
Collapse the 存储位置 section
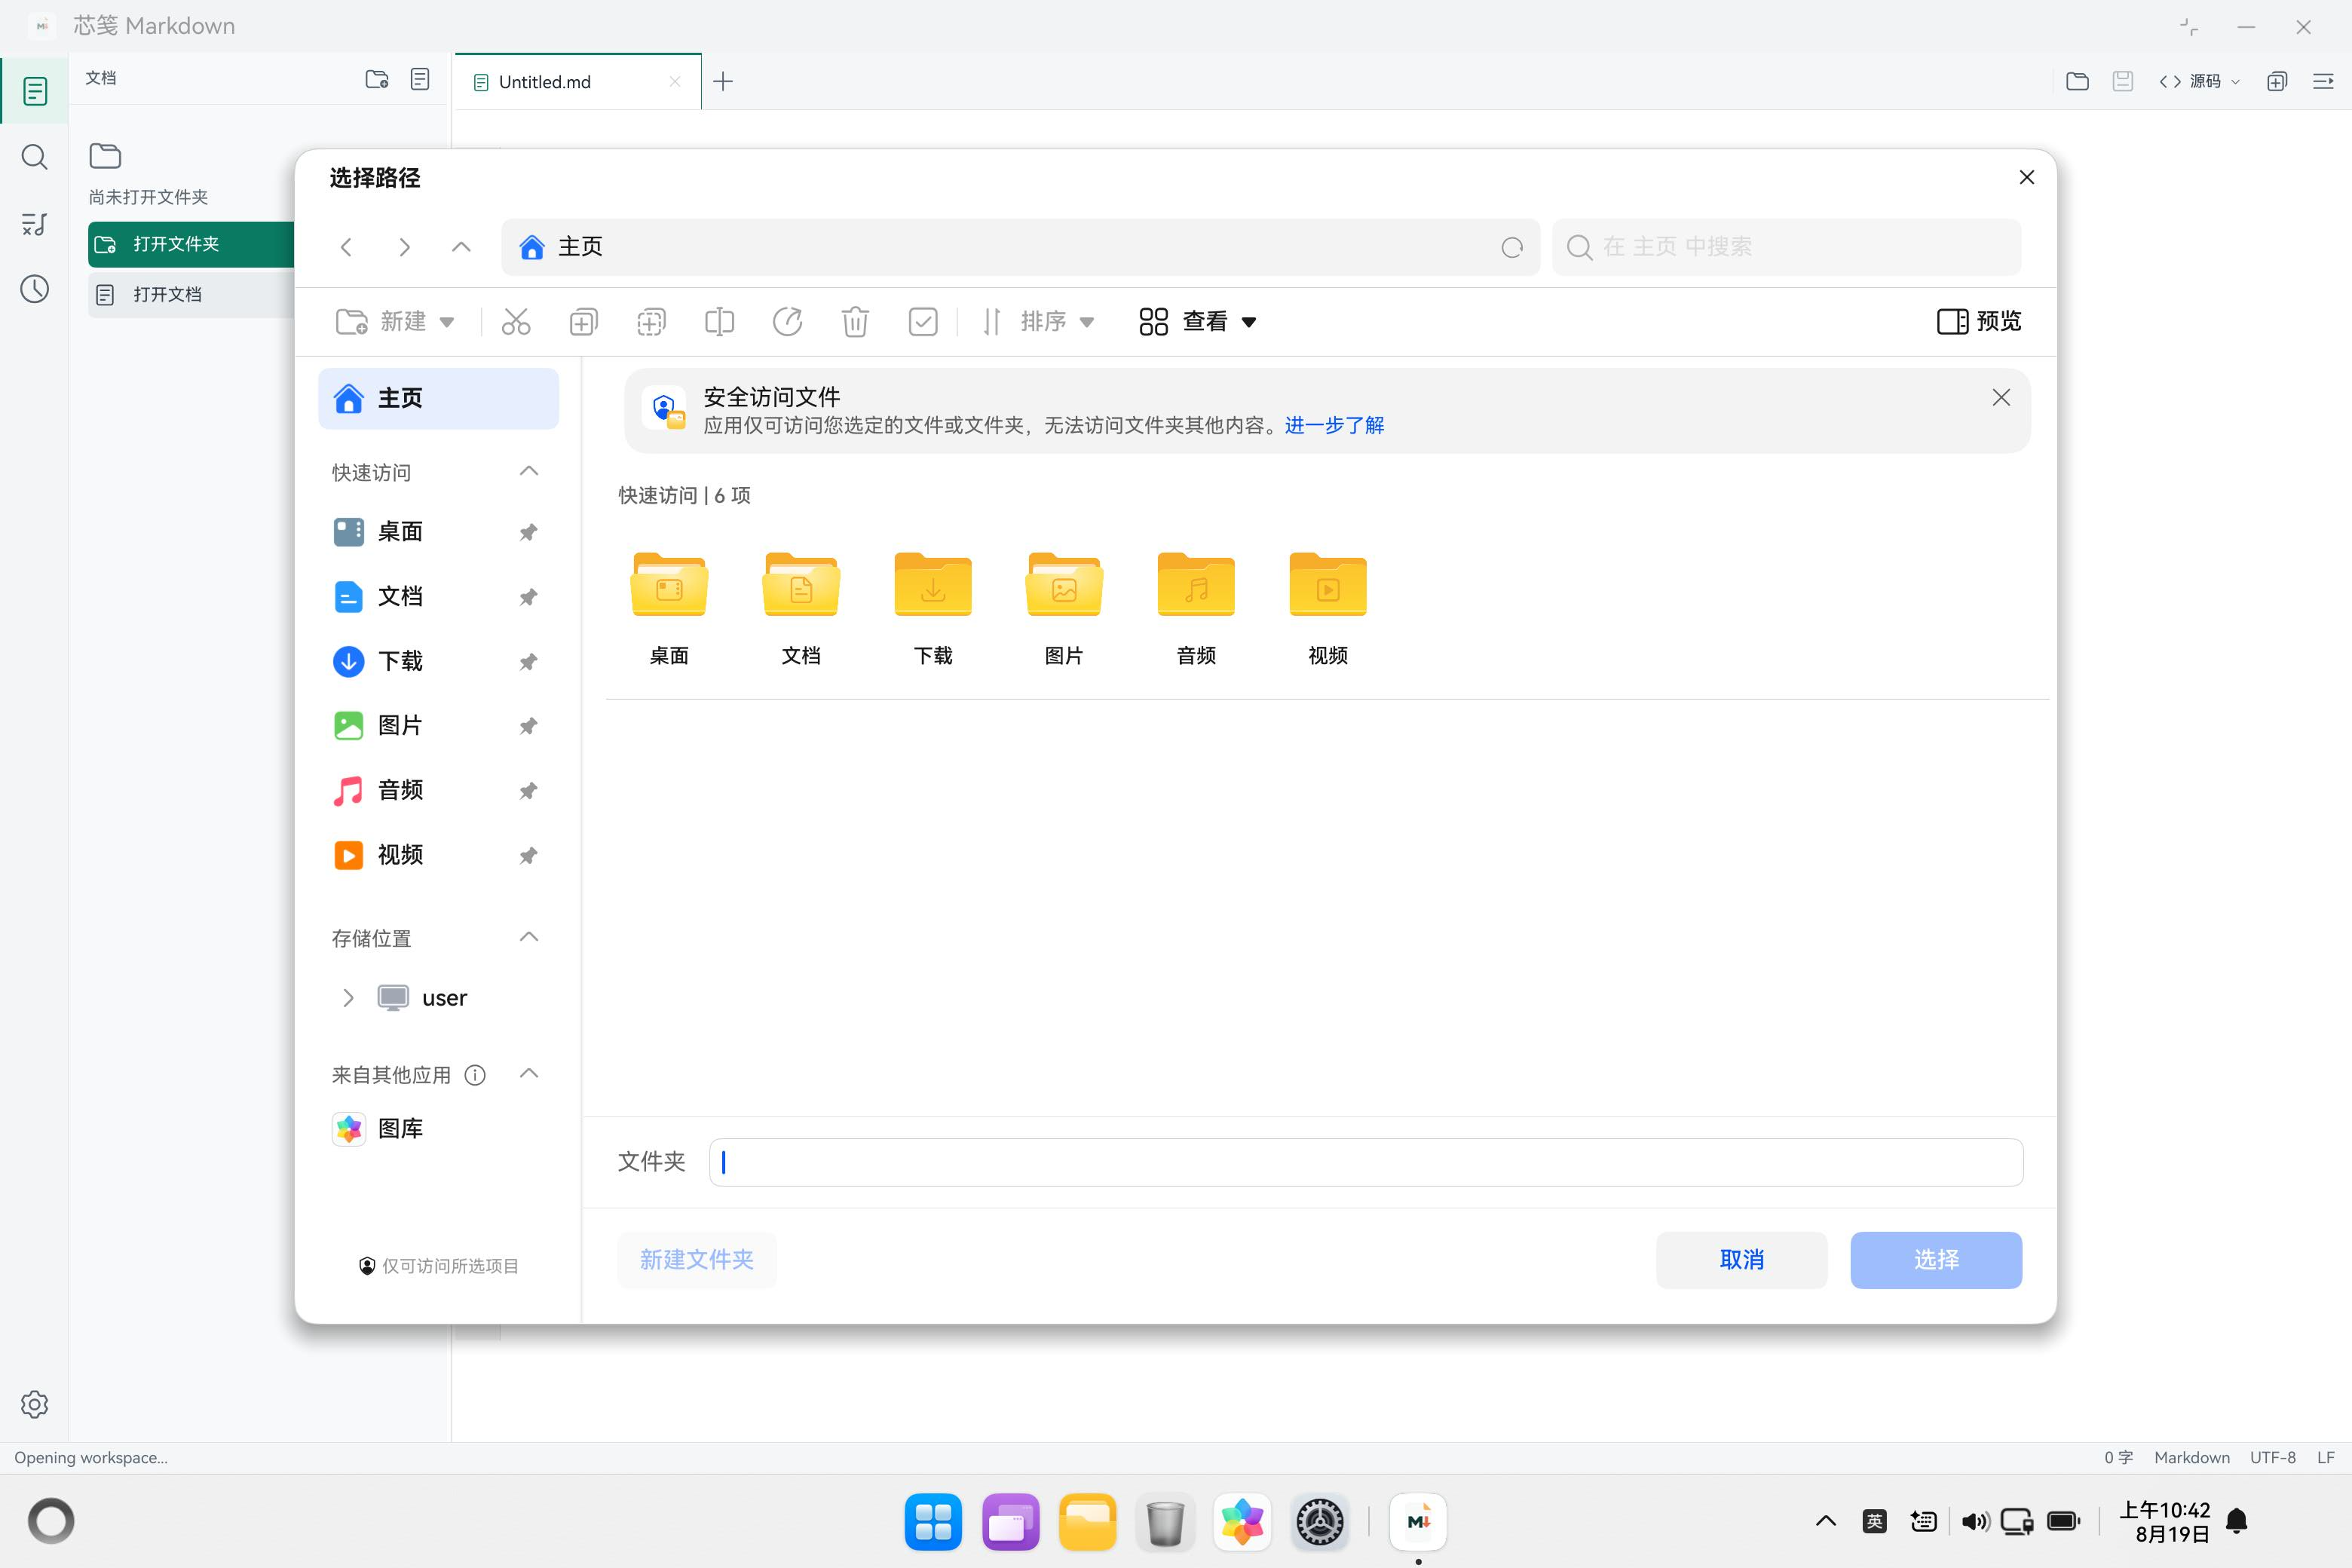(x=529, y=937)
